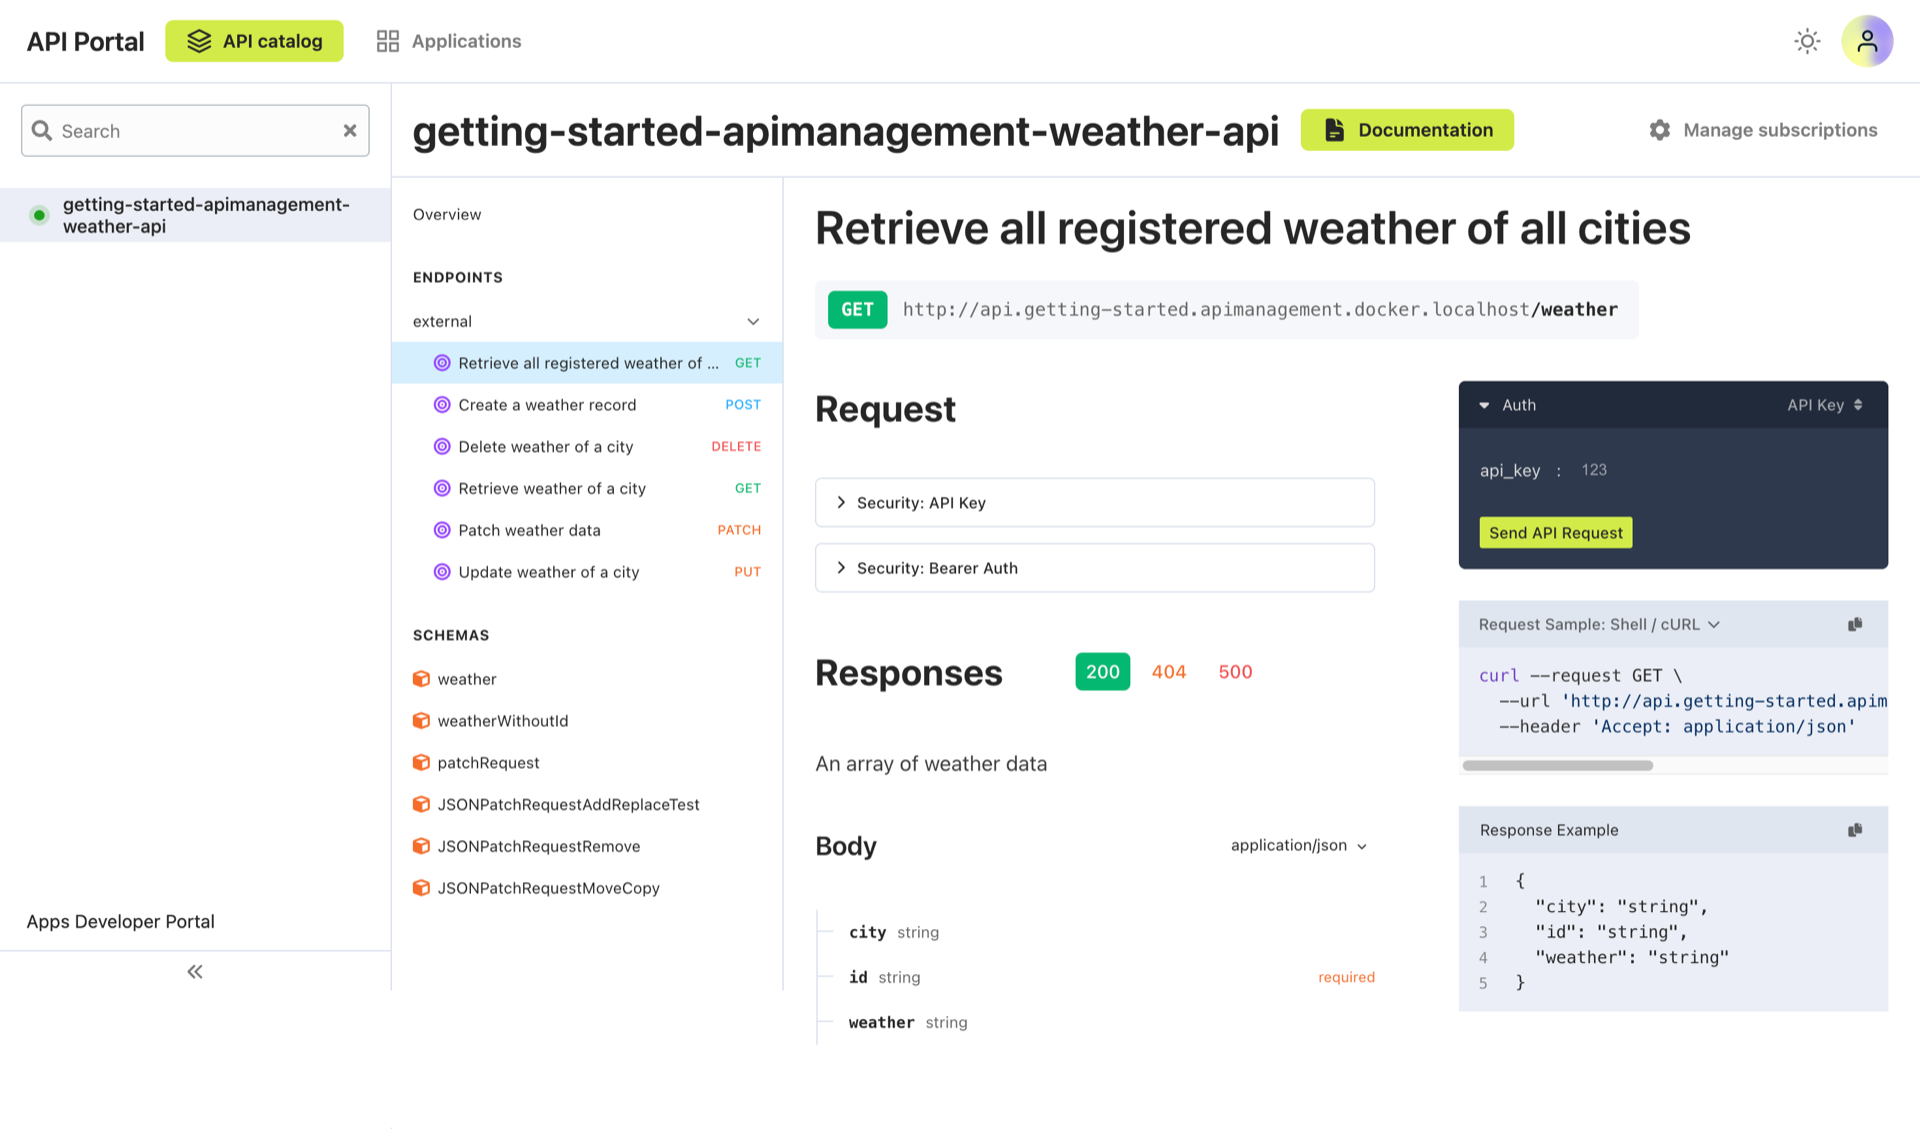Click the Send API Request button

1555,533
